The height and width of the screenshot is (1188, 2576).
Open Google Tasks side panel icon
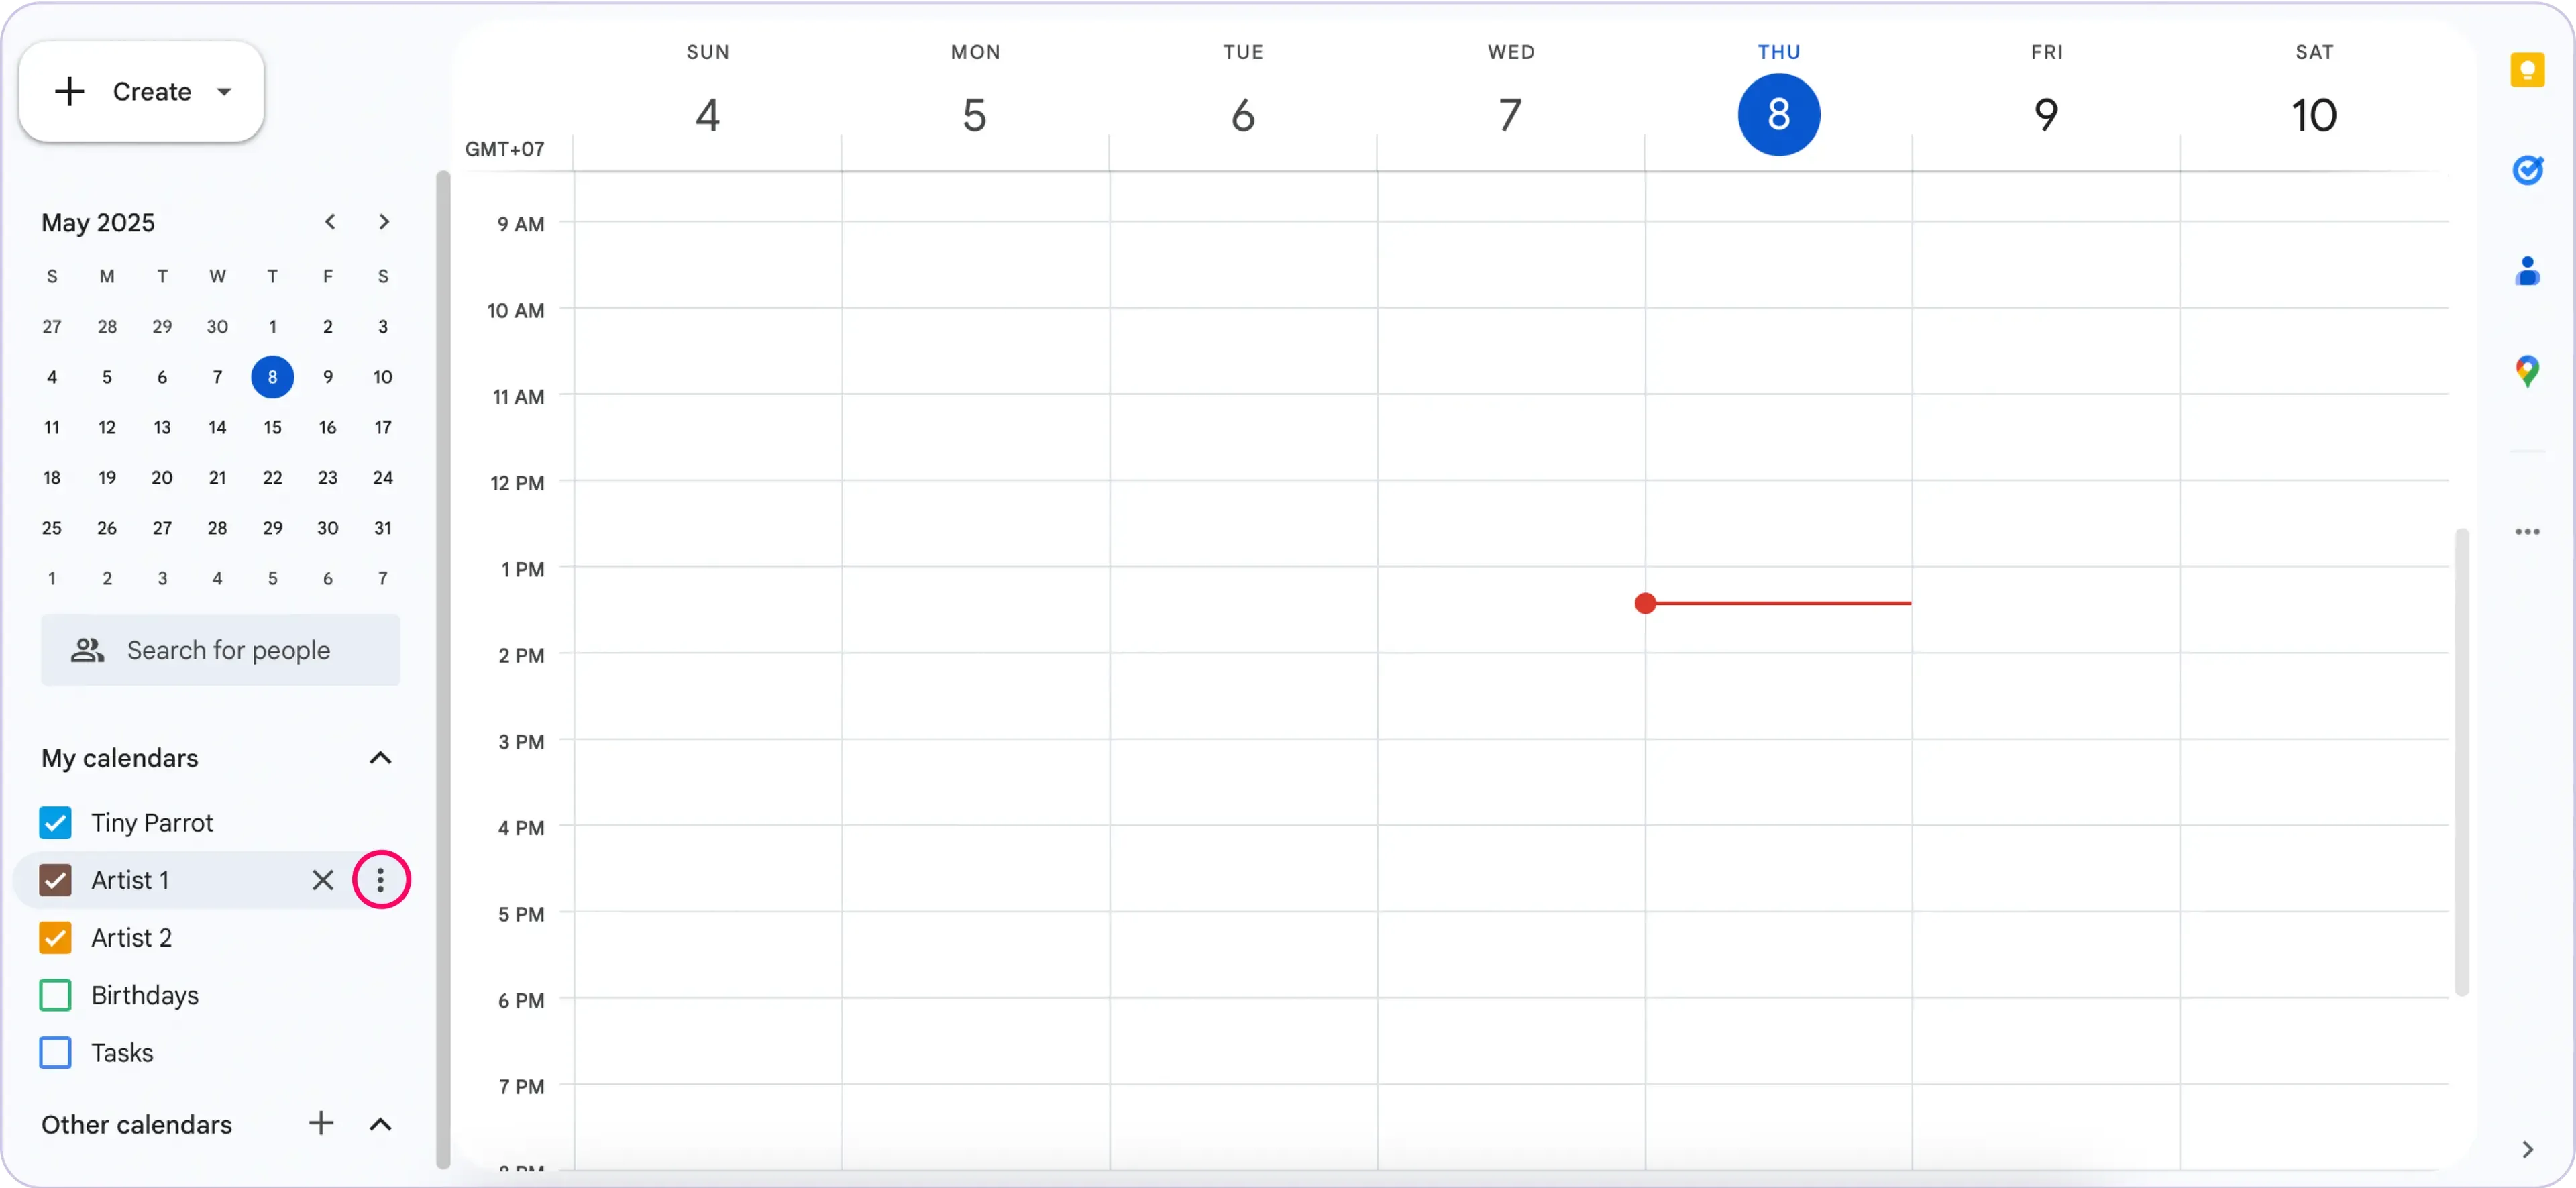tap(2527, 170)
